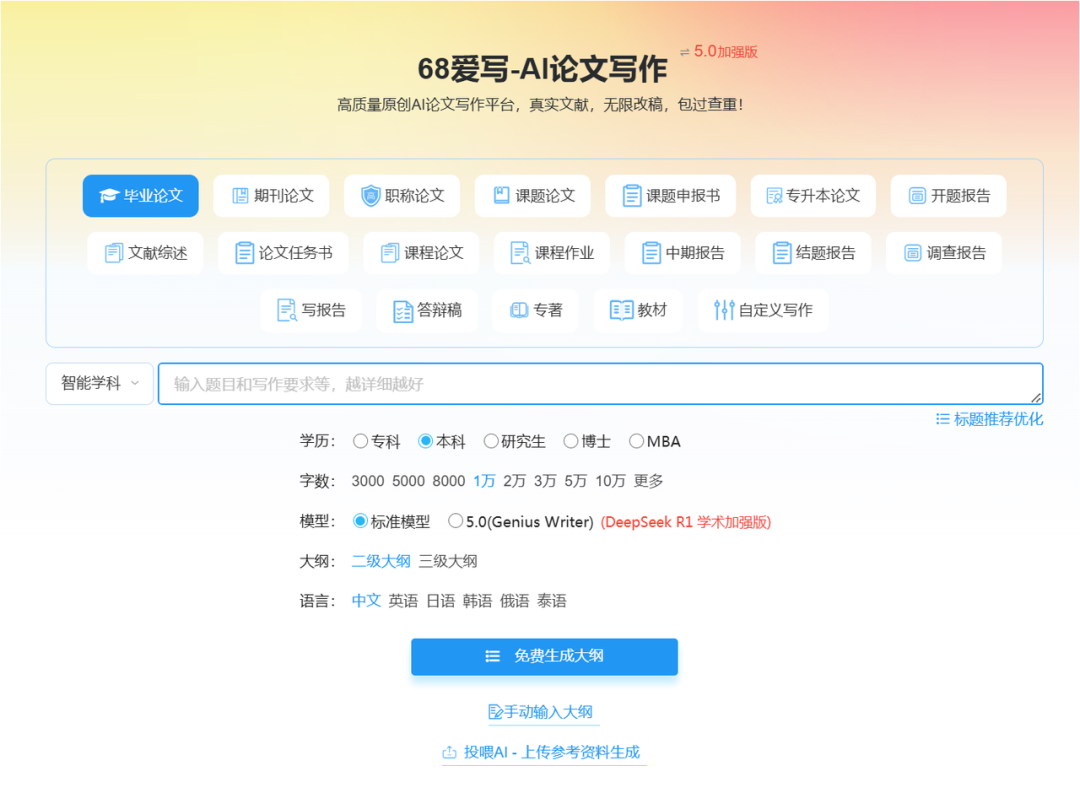Image resolution: width=1080 pixels, height=793 pixels.
Task: Select the 本科 education radio button
Action: point(426,441)
